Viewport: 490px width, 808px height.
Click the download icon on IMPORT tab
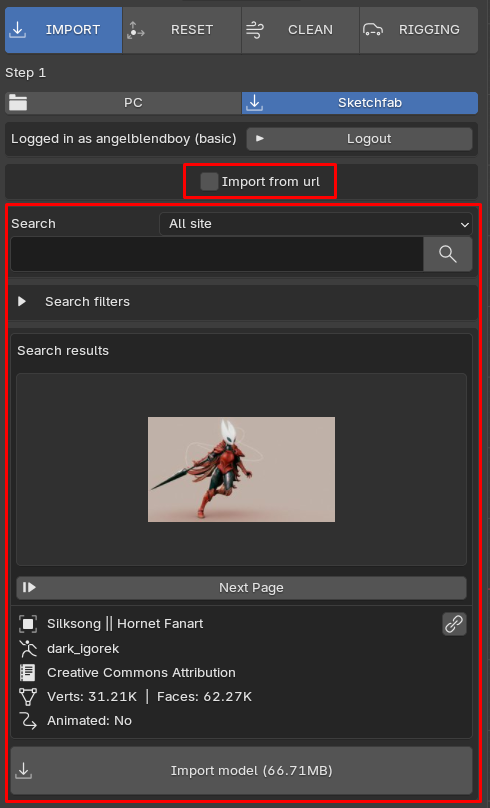(18, 30)
